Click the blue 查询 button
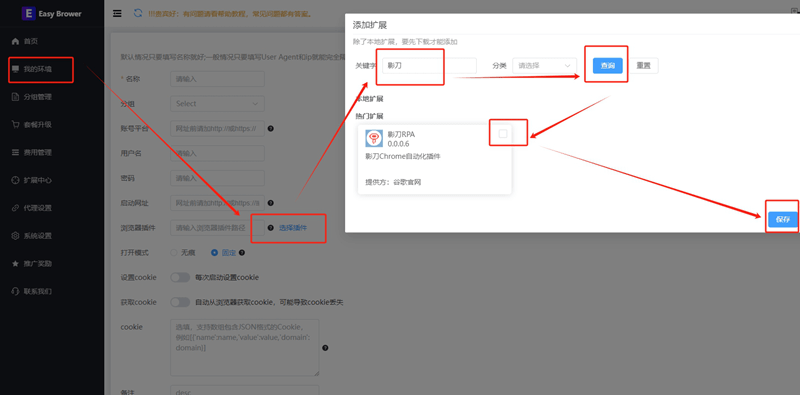The height and width of the screenshot is (395, 800). tap(608, 66)
